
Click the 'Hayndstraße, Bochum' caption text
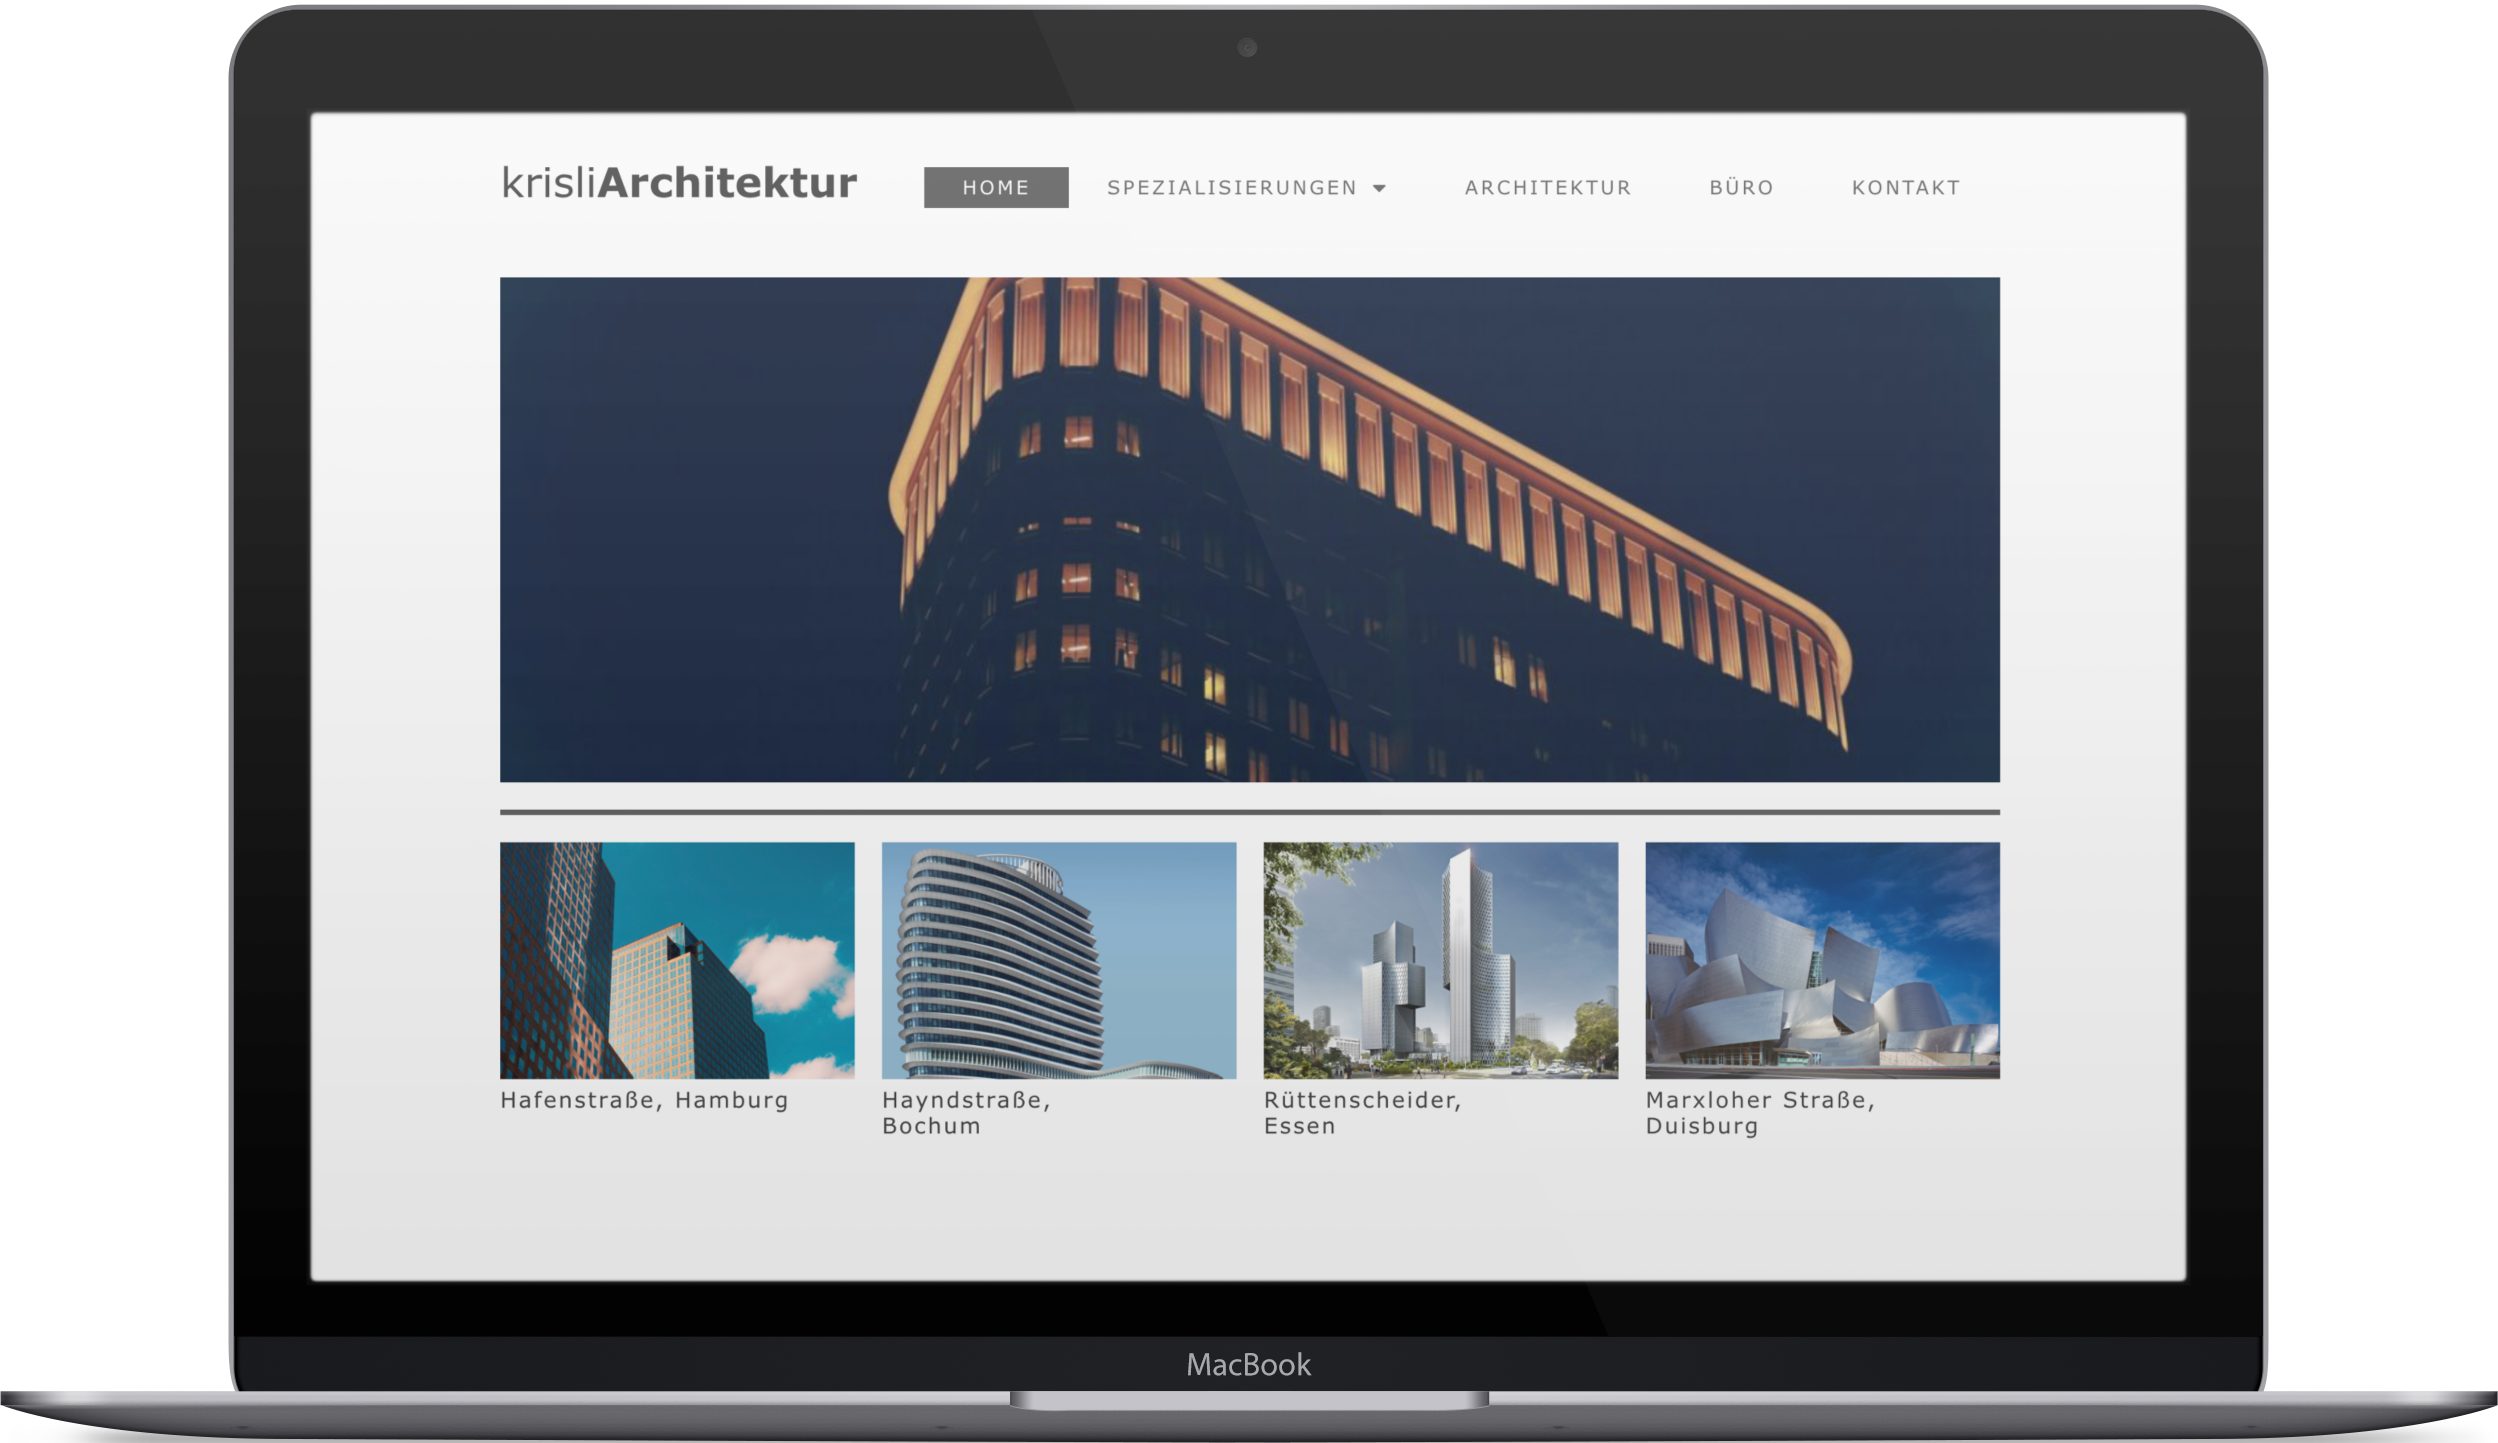click(x=965, y=1113)
